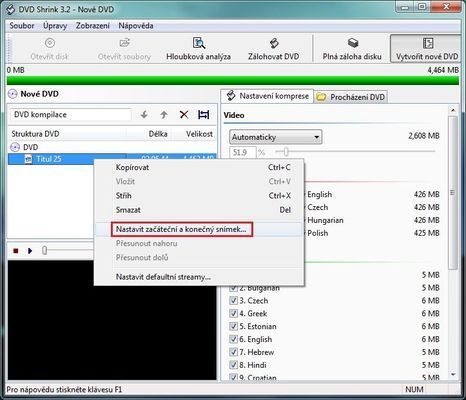Screen dimensions: 466x400
Task: Choose Kopírovat in context menu
Action: pos(199,167)
